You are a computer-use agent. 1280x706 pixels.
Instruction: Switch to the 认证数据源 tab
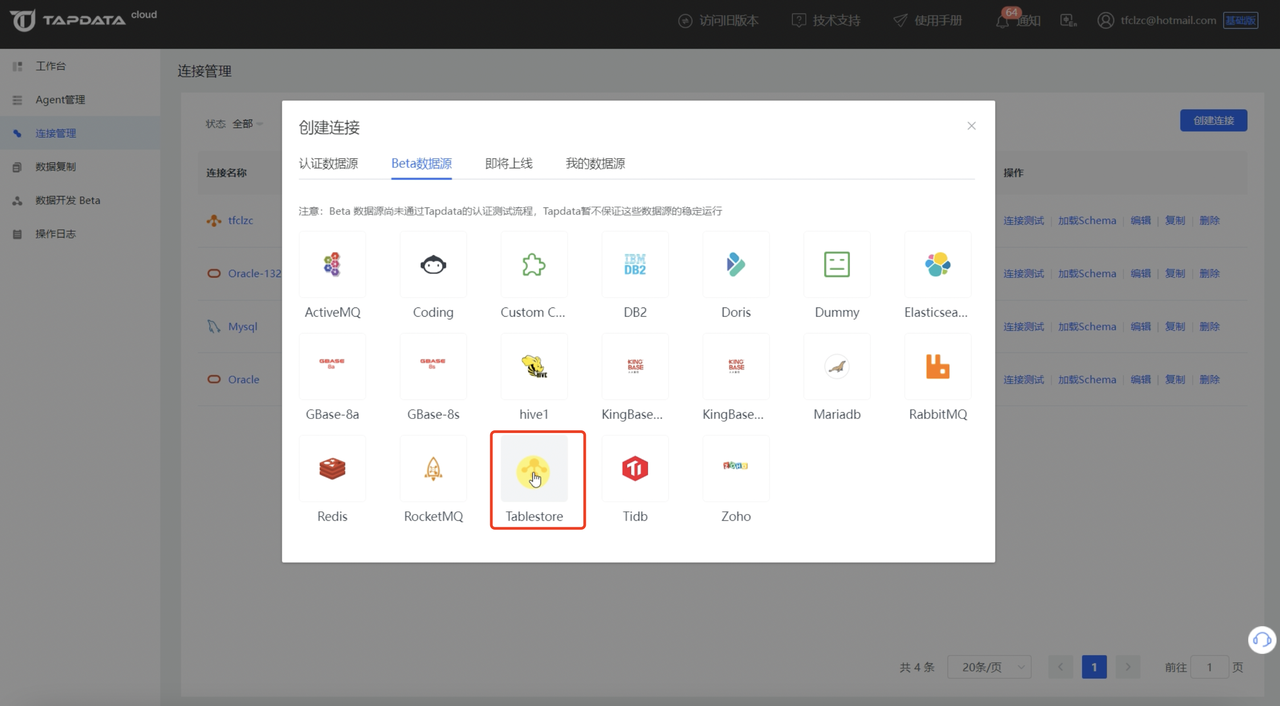(328, 163)
